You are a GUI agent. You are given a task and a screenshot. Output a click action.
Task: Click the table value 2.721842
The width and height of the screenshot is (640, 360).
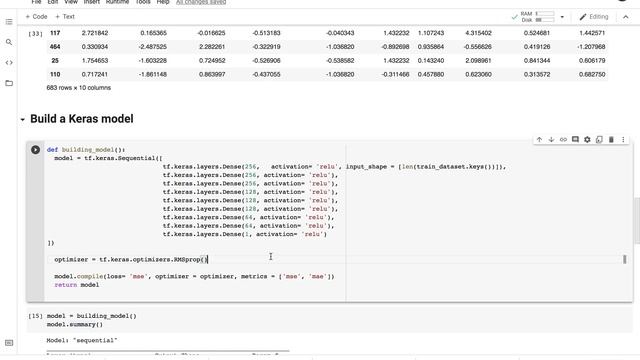pos(95,33)
